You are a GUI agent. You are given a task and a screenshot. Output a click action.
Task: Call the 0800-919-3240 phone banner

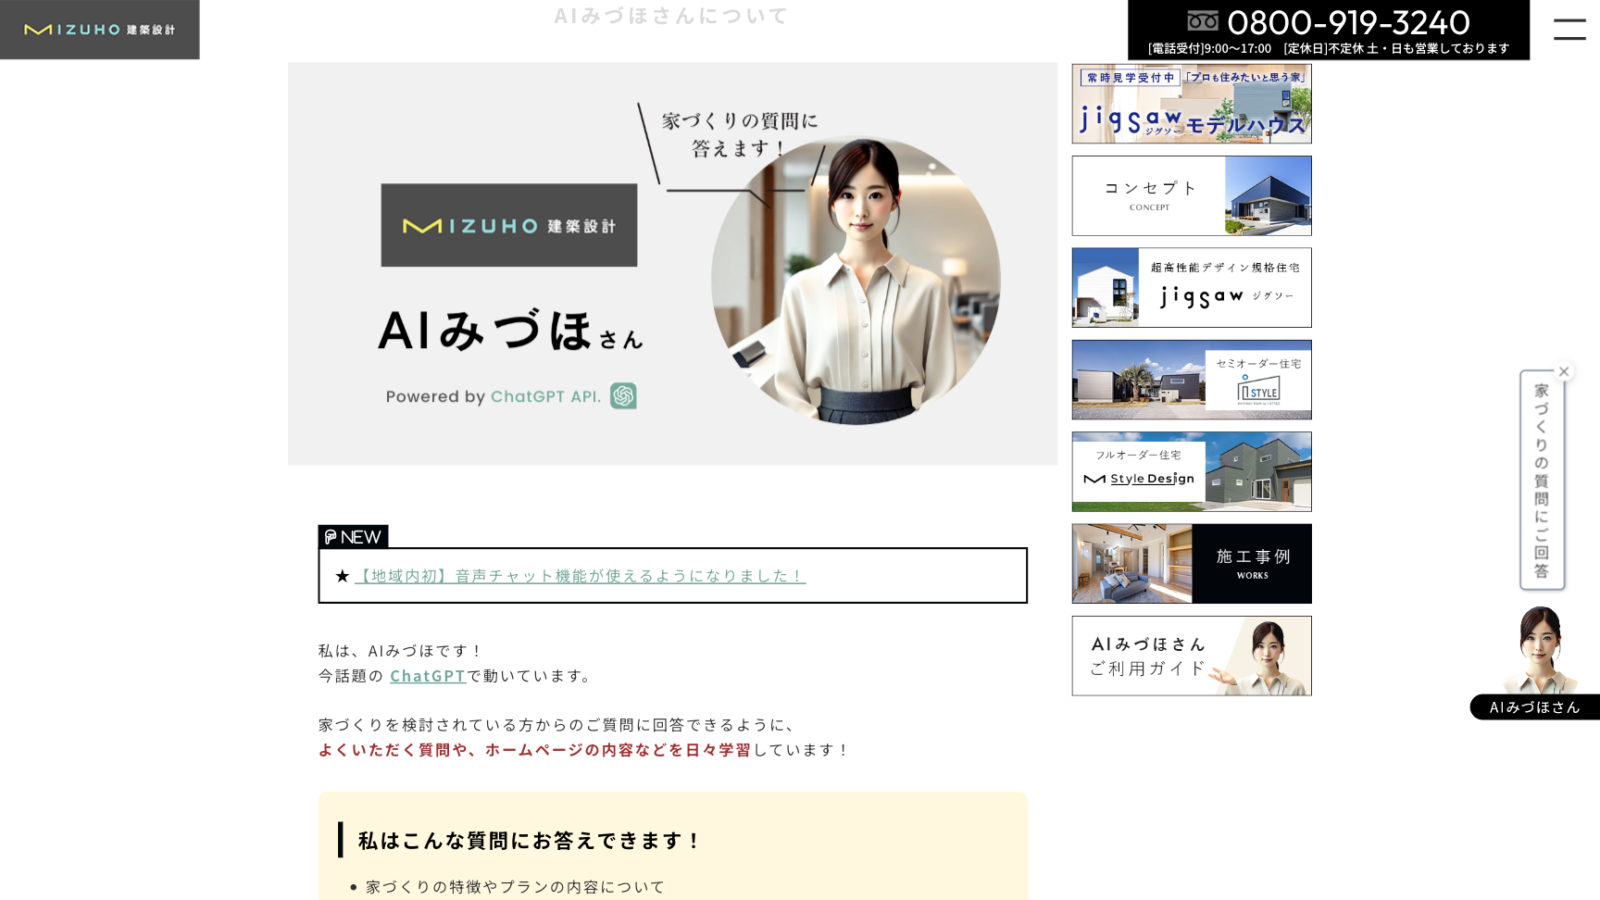tap(1328, 30)
